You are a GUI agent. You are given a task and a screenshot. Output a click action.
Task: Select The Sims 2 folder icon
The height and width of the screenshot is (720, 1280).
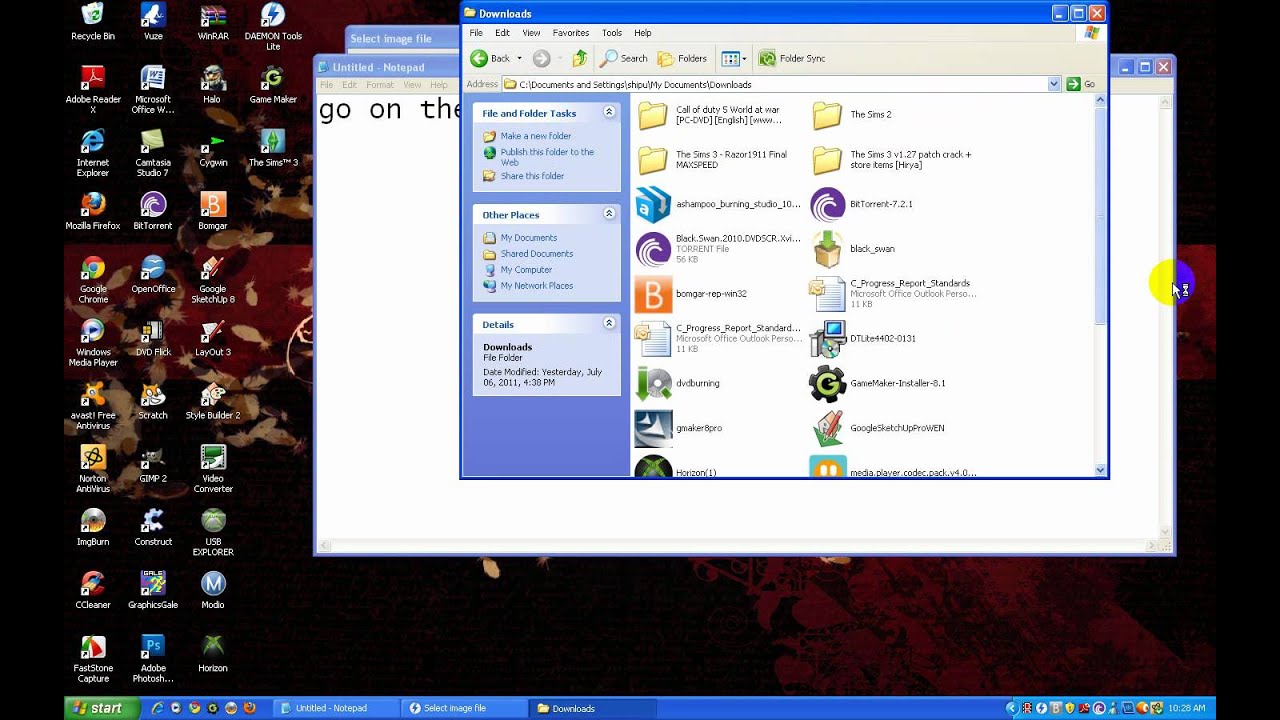pyautogui.click(x=827, y=115)
